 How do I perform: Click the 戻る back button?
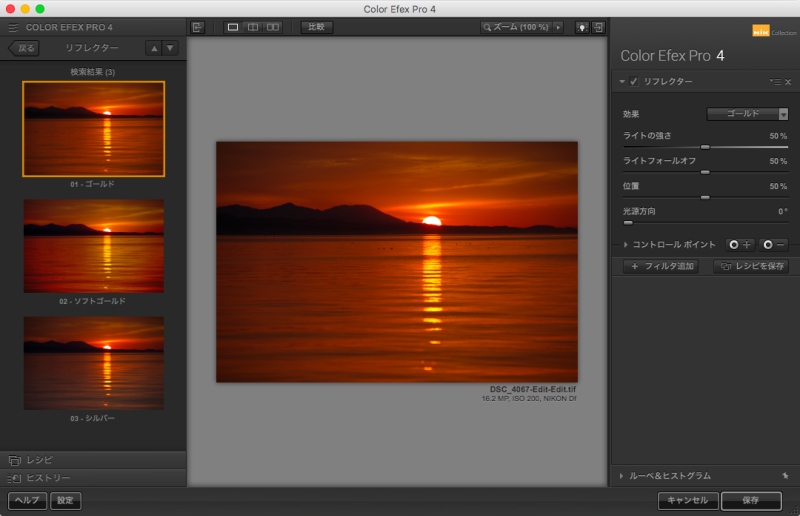point(24,48)
